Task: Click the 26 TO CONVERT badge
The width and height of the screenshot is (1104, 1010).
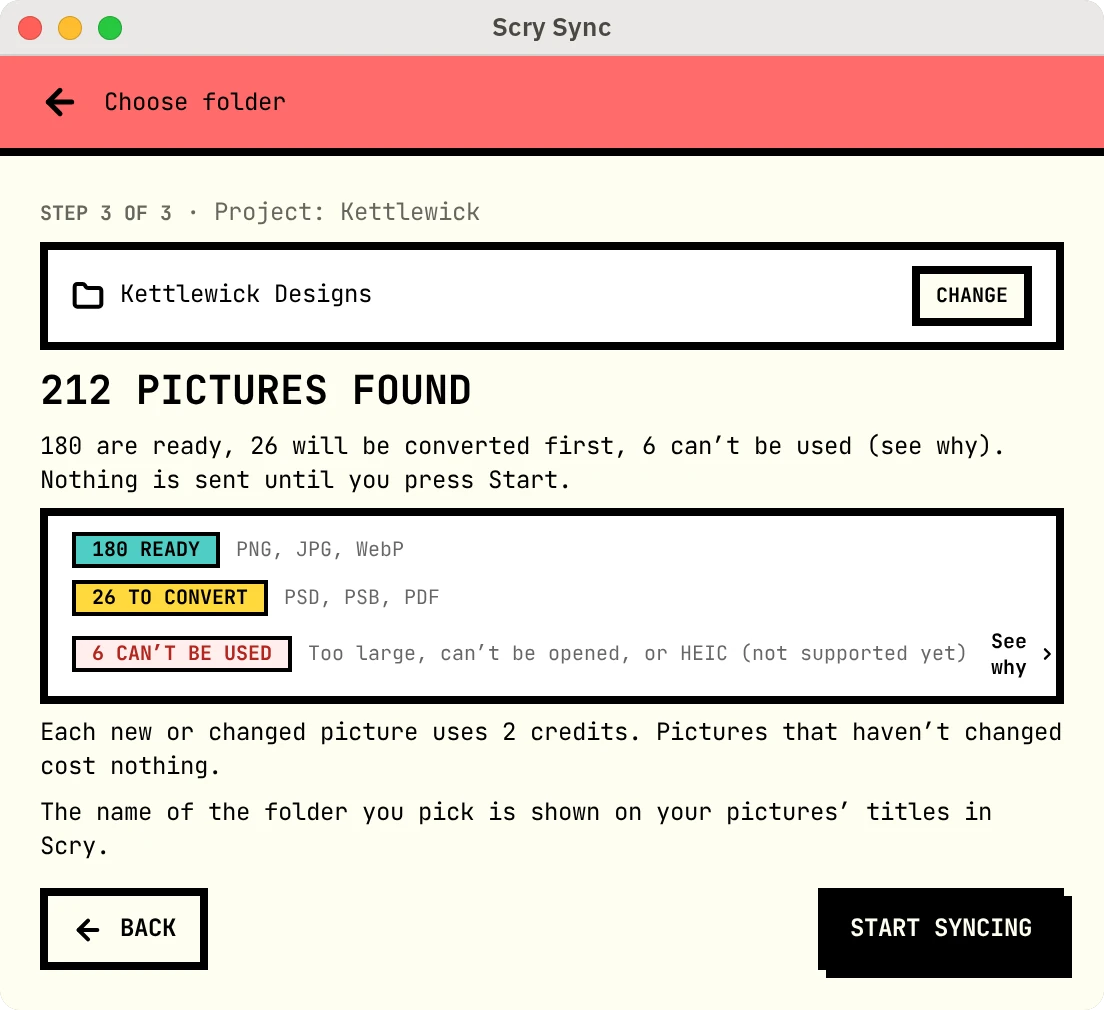Action: tap(170, 597)
